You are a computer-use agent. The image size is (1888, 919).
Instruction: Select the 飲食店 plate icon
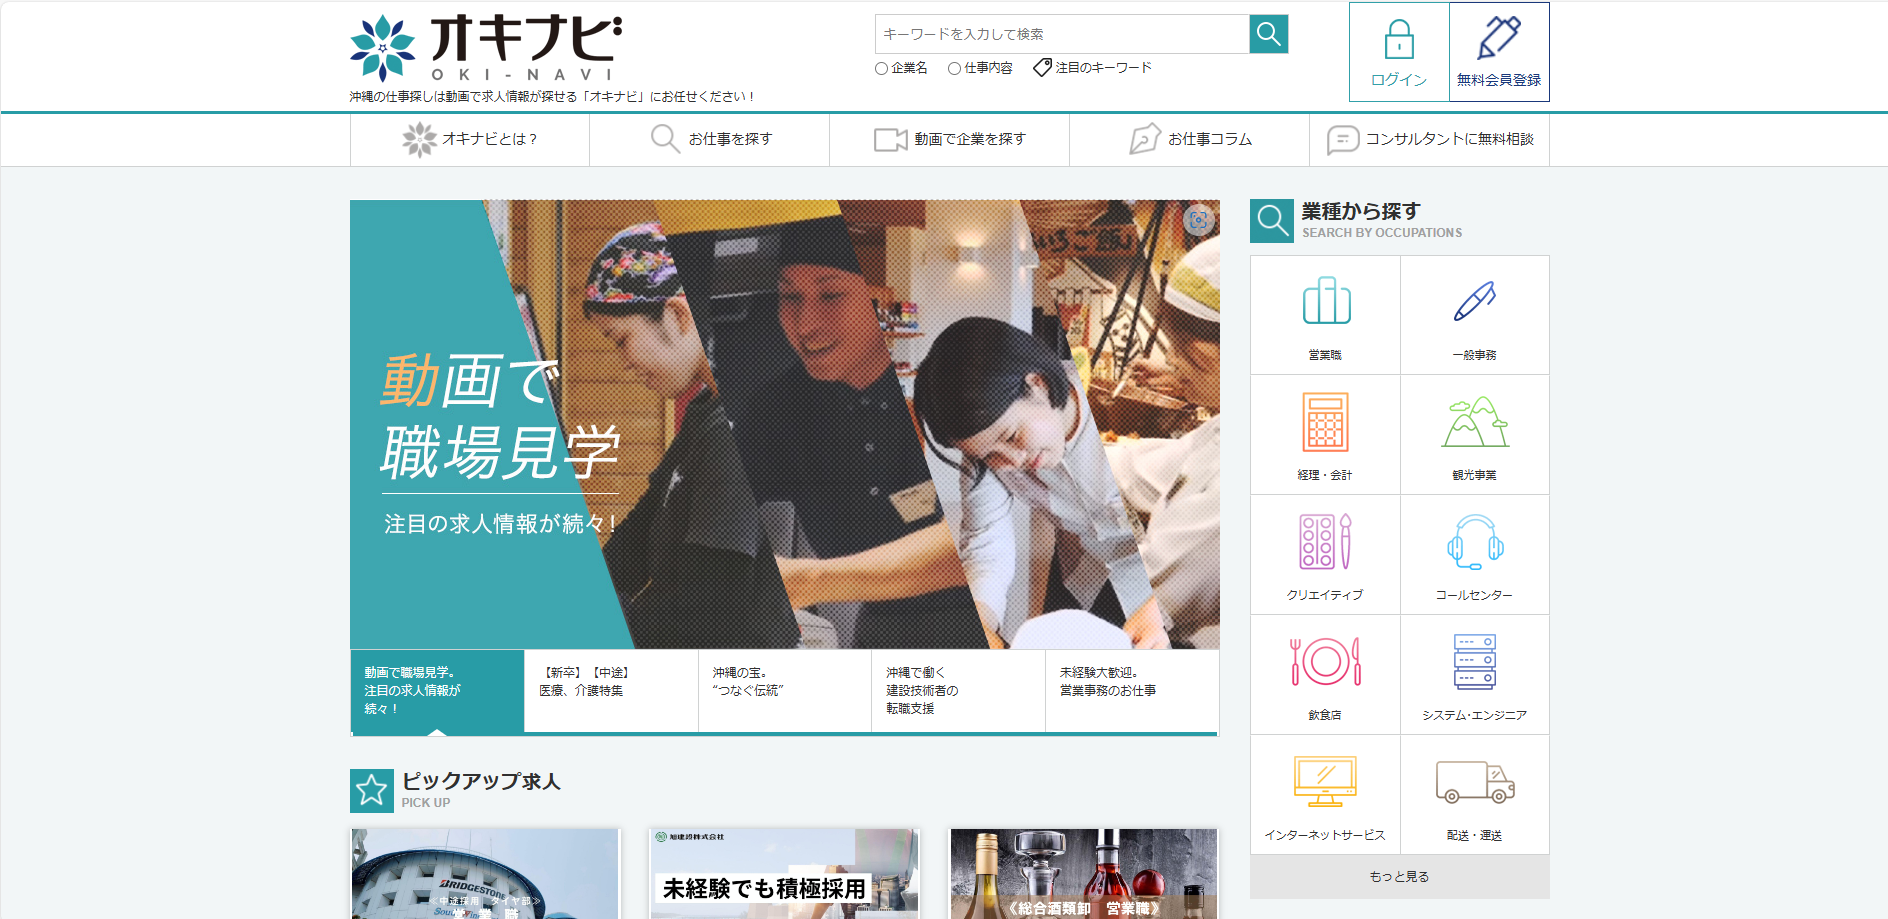tap(1326, 662)
